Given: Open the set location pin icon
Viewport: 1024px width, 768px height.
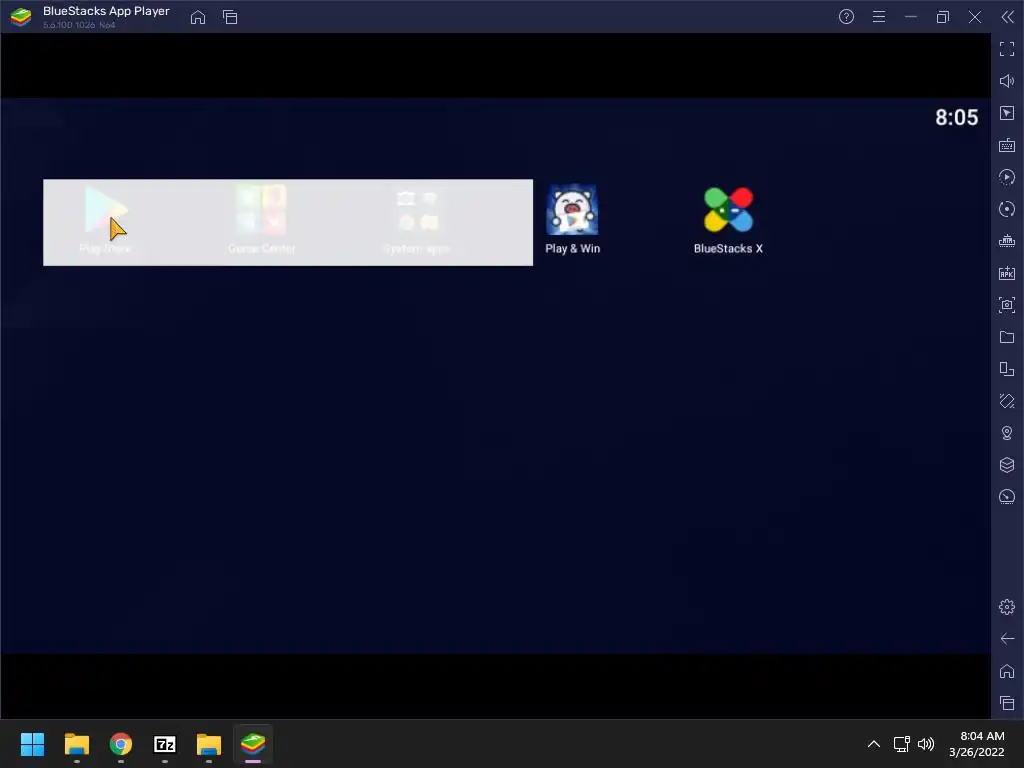Looking at the screenshot, I should tap(1007, 433).
